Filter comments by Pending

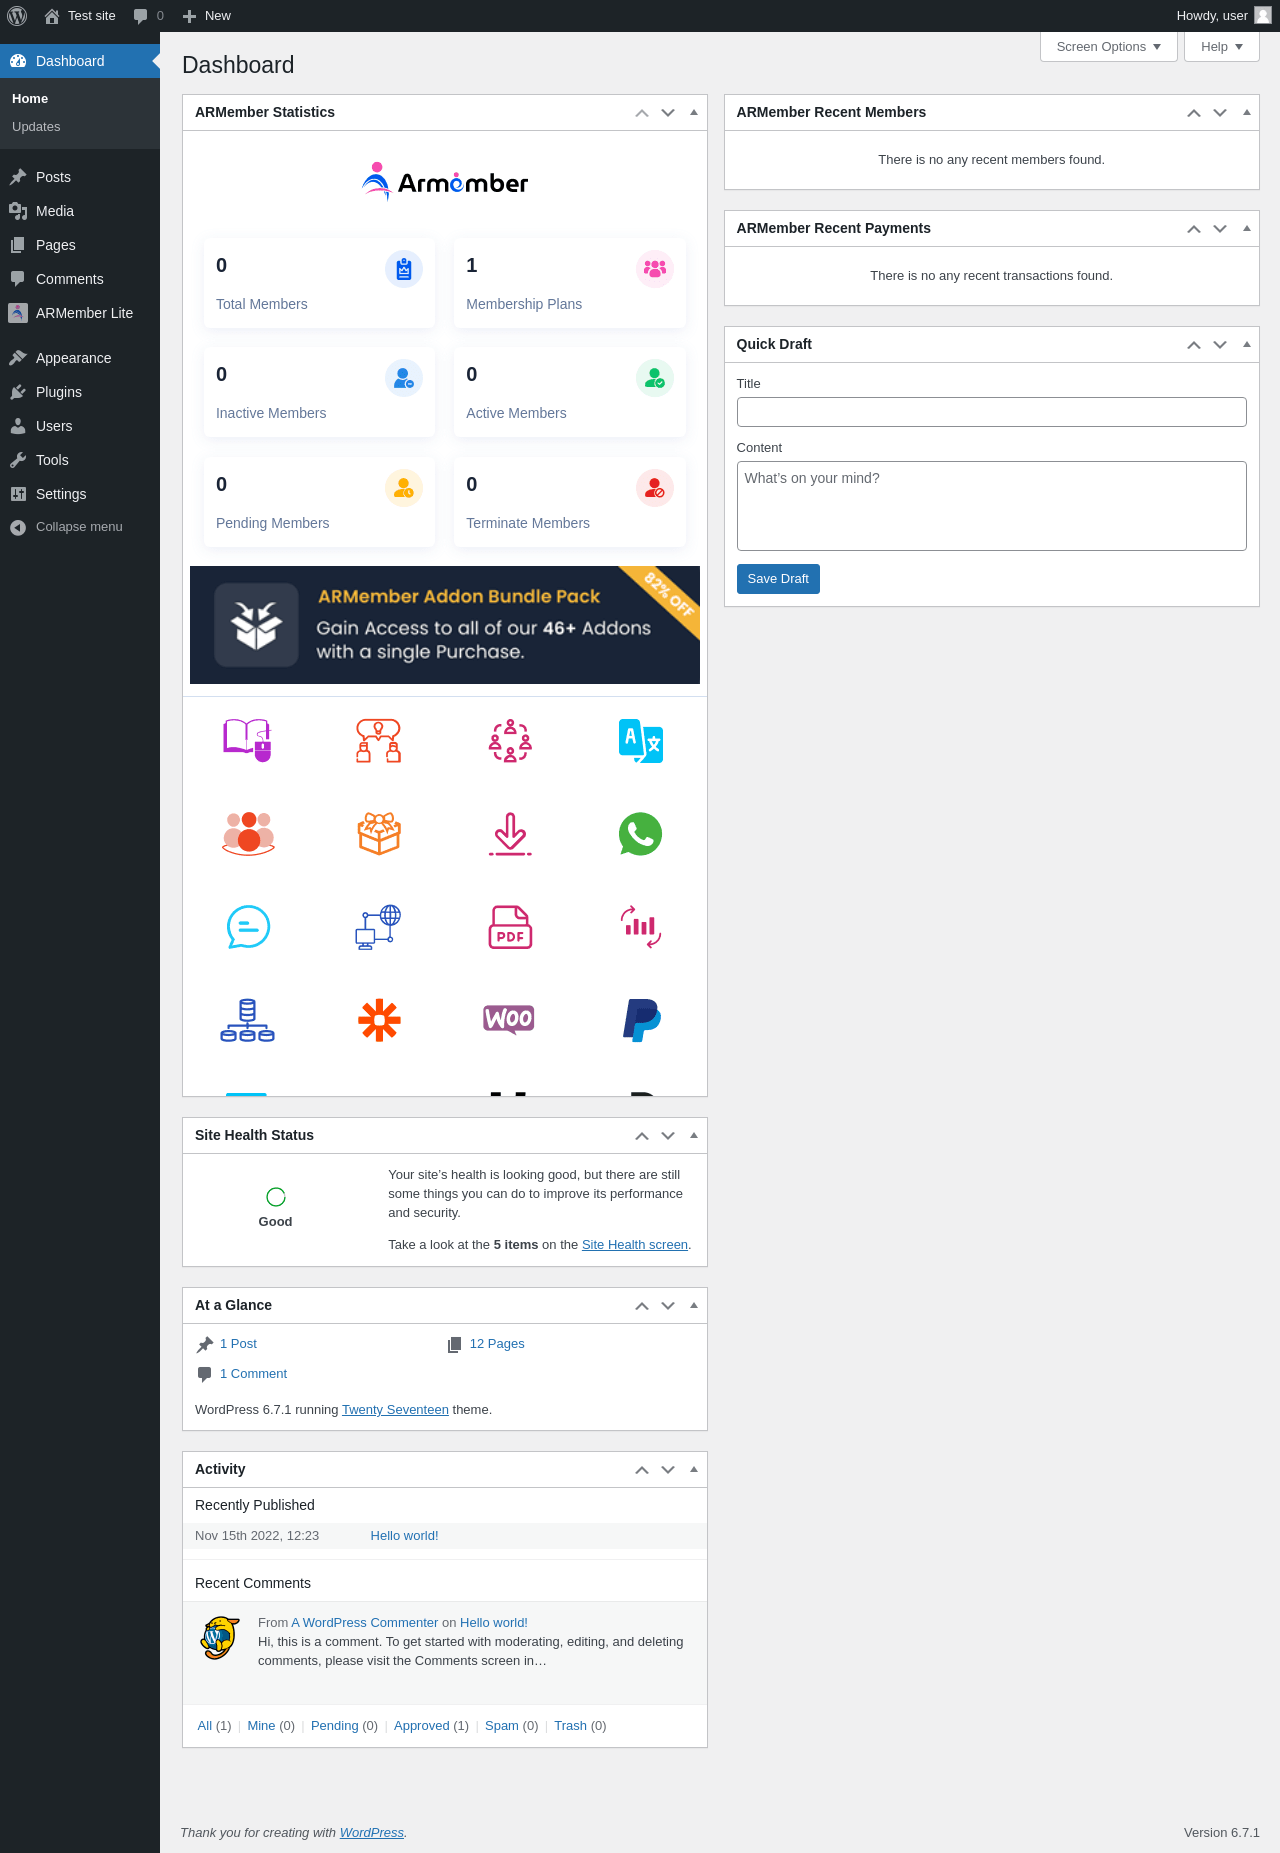(x=334, y=1726)
